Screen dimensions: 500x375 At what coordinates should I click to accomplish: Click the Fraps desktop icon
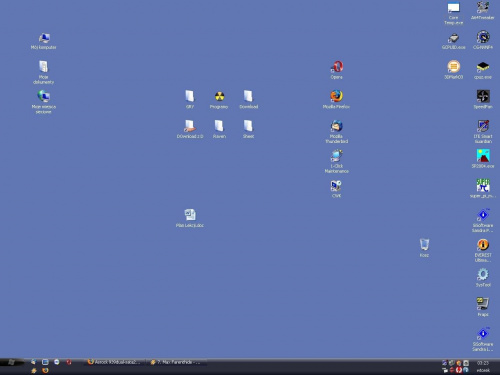point(483,307)
